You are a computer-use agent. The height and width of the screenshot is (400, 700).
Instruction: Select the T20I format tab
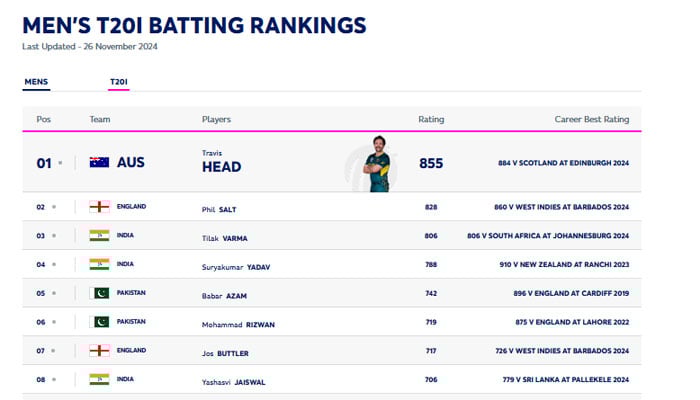(119, 82)
